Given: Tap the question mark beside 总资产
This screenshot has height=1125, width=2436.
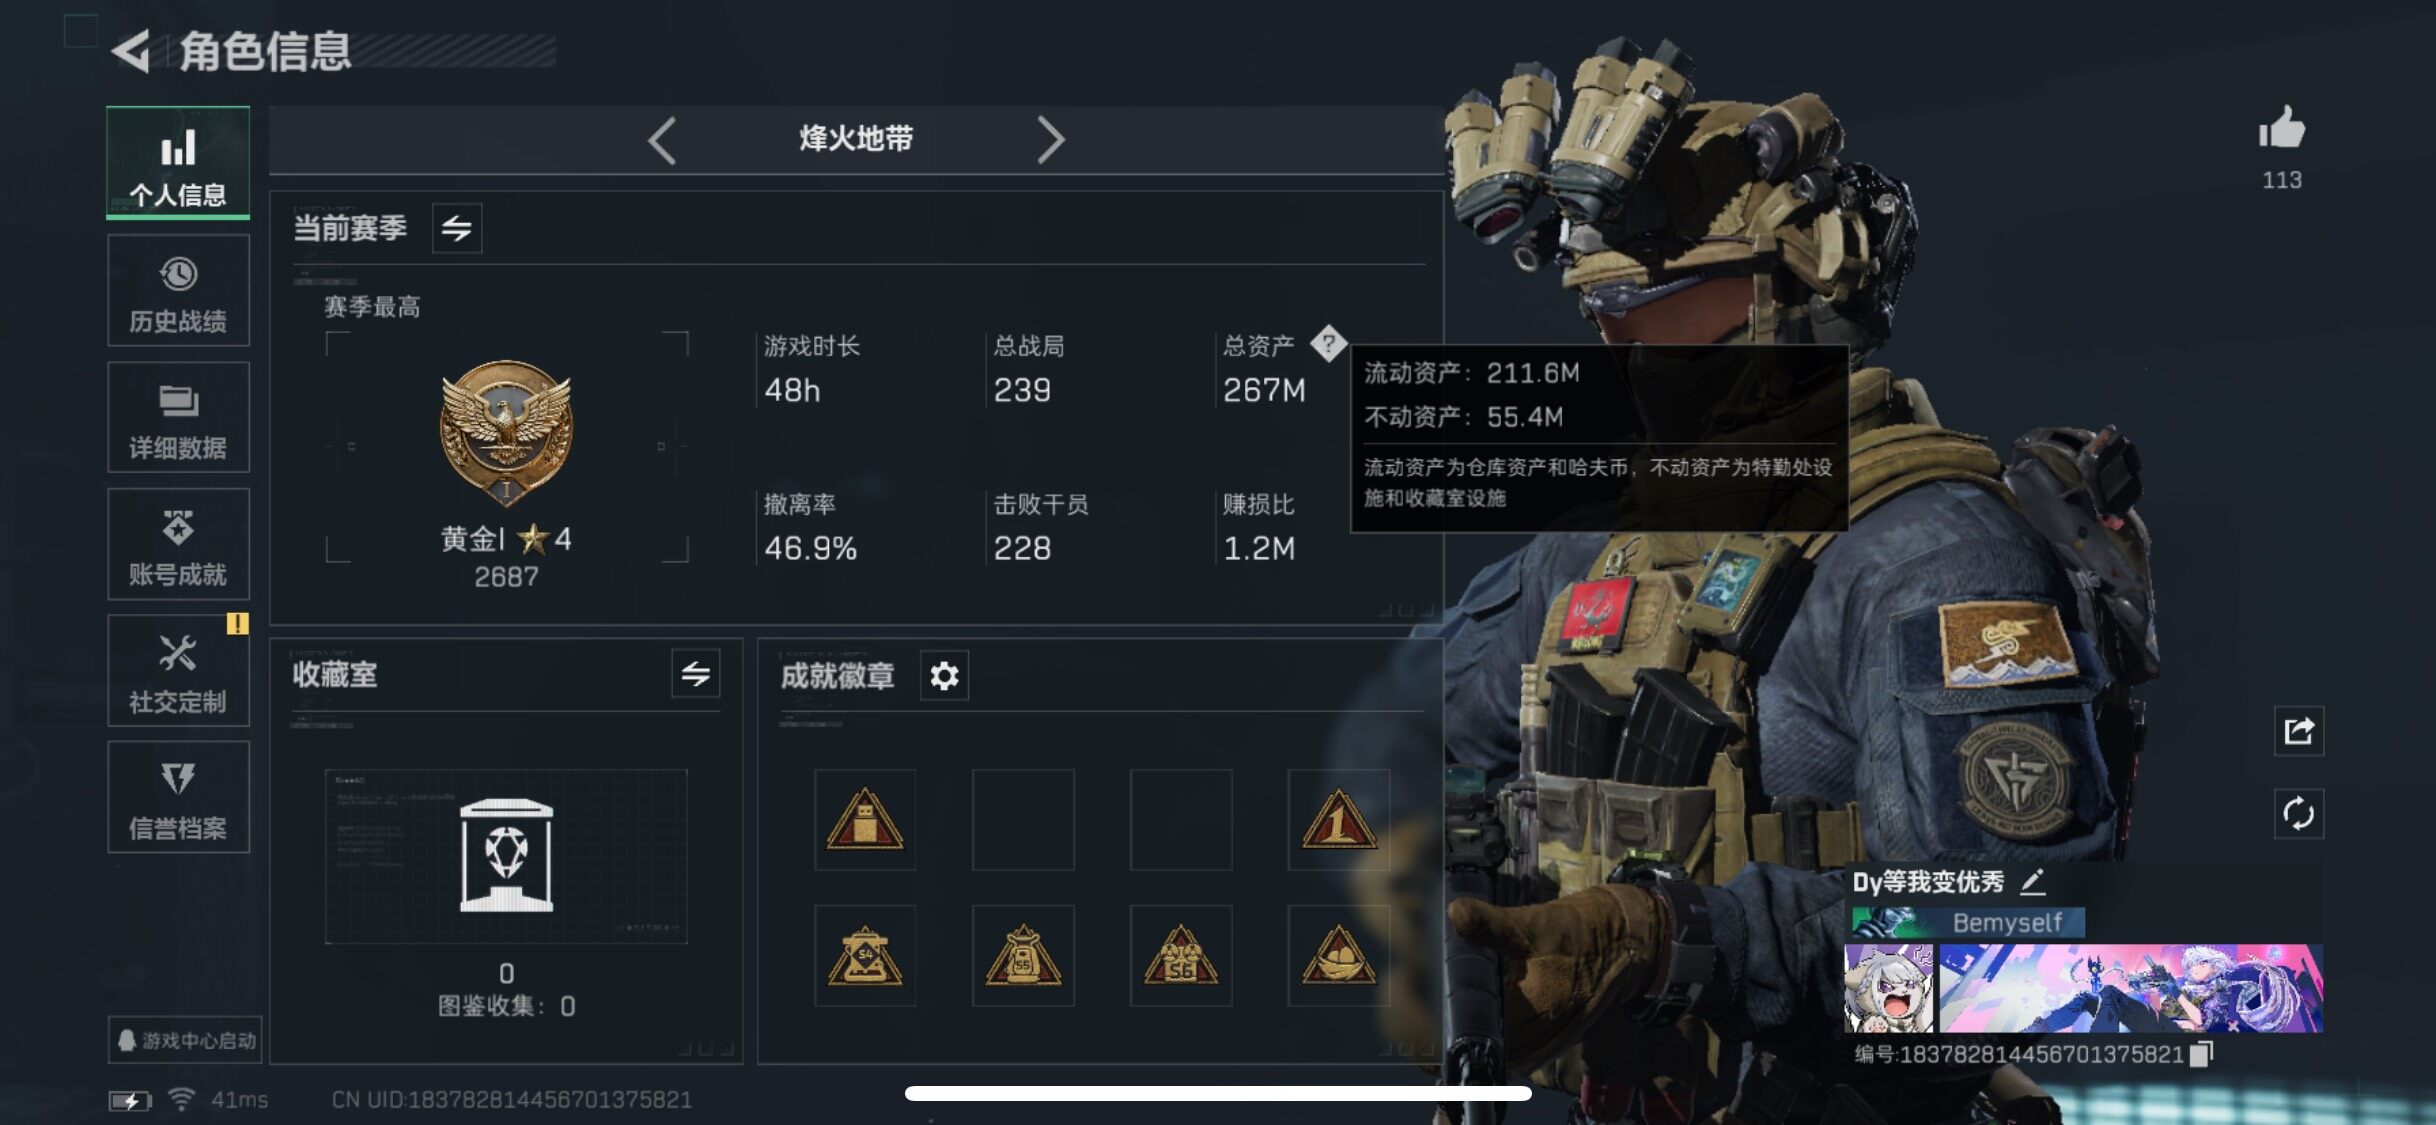Looking at the screenshot, I should pyautogui.click(x=1328, y=344).
